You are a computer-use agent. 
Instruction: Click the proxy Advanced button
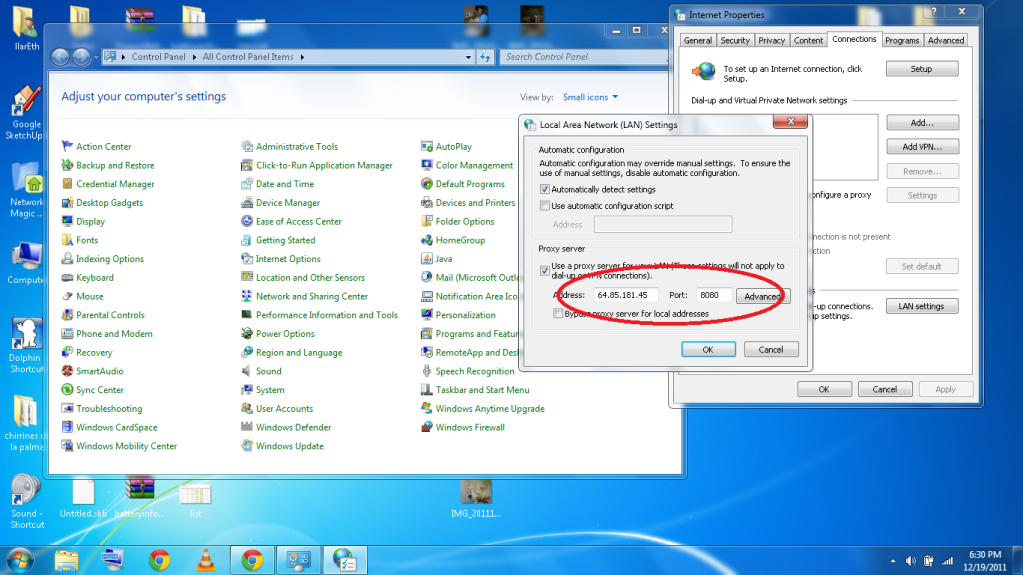(x=763, y=296)
